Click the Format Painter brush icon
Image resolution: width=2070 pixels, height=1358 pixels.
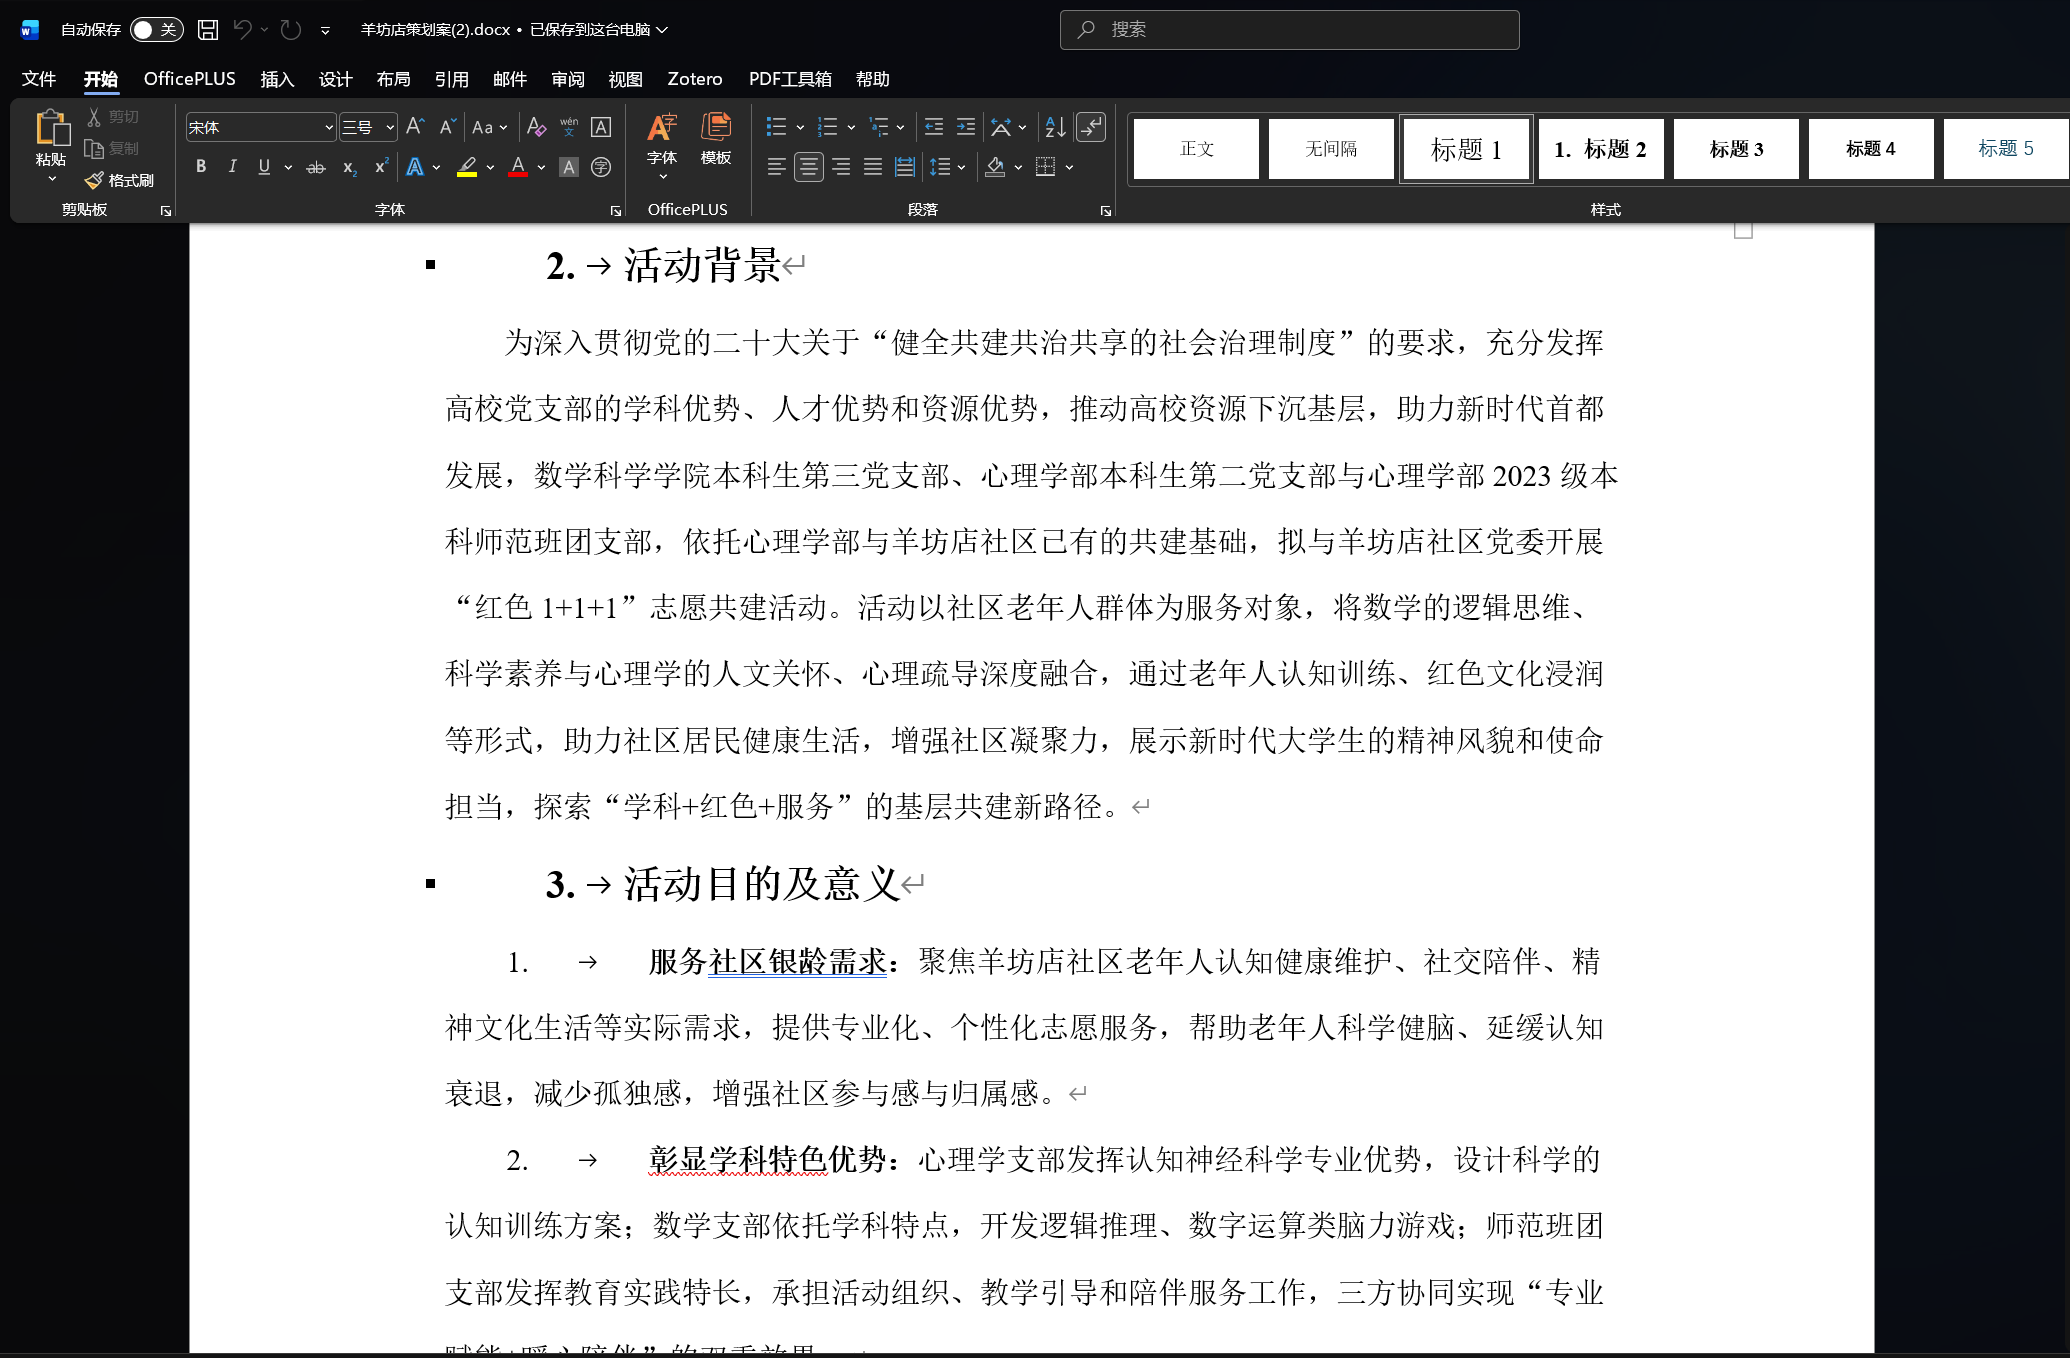click(x=95, y=180)
